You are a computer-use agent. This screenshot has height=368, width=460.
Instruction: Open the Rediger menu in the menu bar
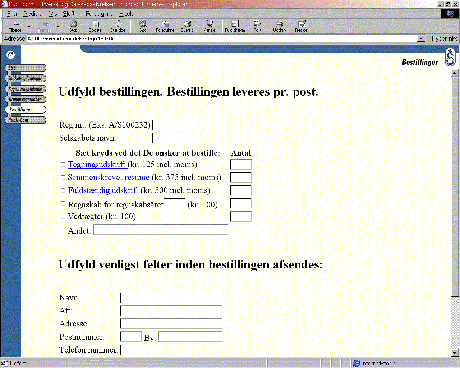point(32,14)
